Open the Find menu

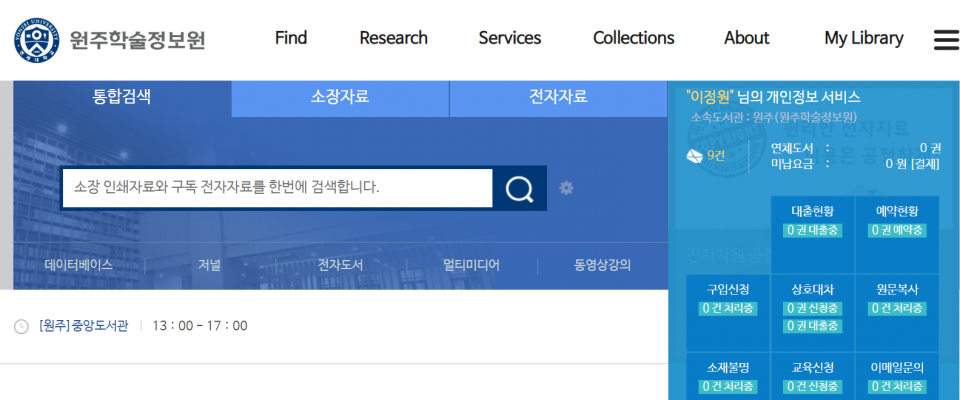(290, 38)
